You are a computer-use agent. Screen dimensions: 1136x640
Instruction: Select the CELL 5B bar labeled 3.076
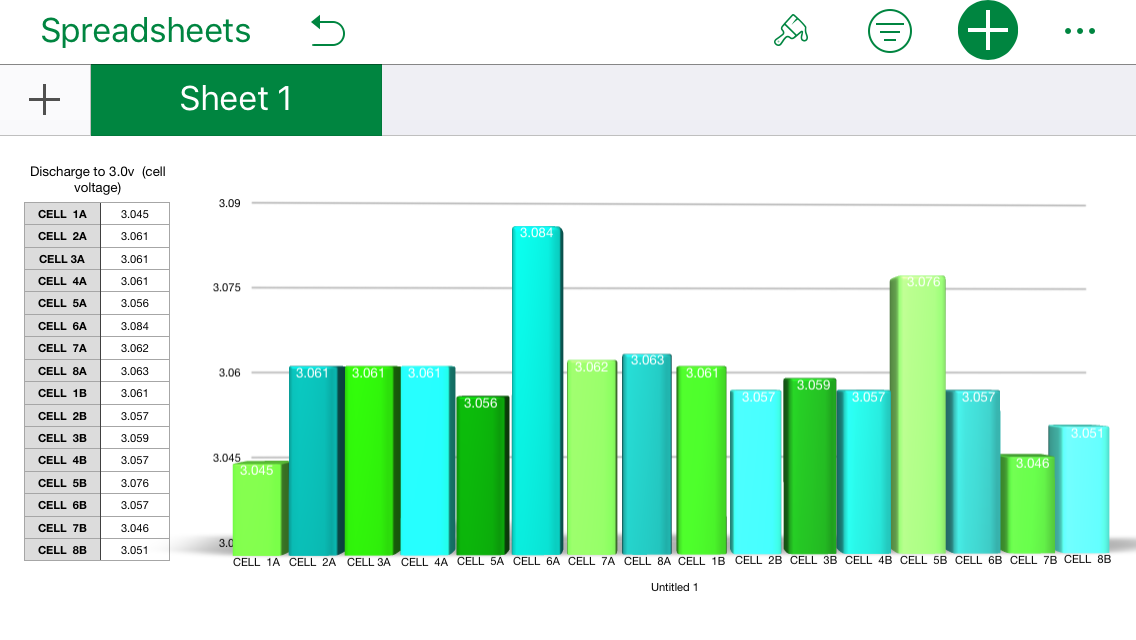coord(918,415)
